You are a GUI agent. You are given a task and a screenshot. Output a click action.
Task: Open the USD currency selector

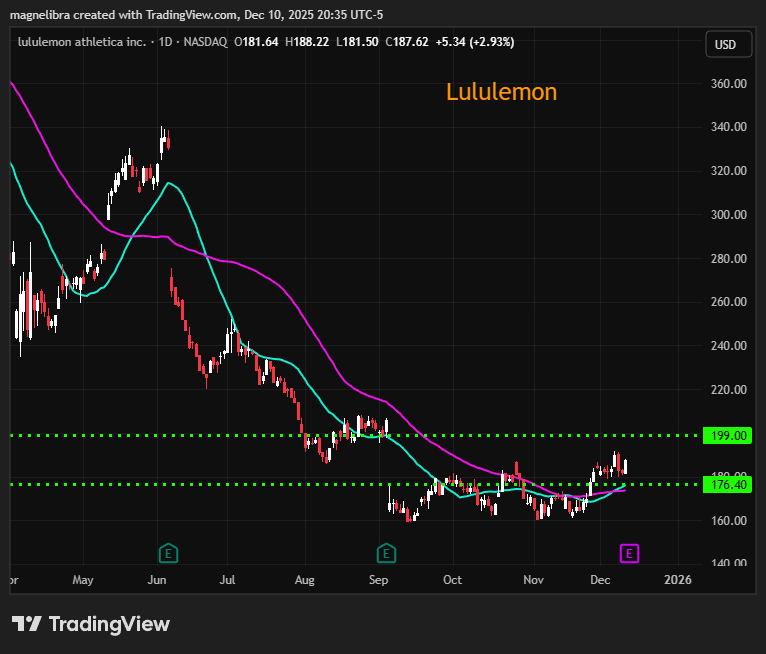(728, 44)
